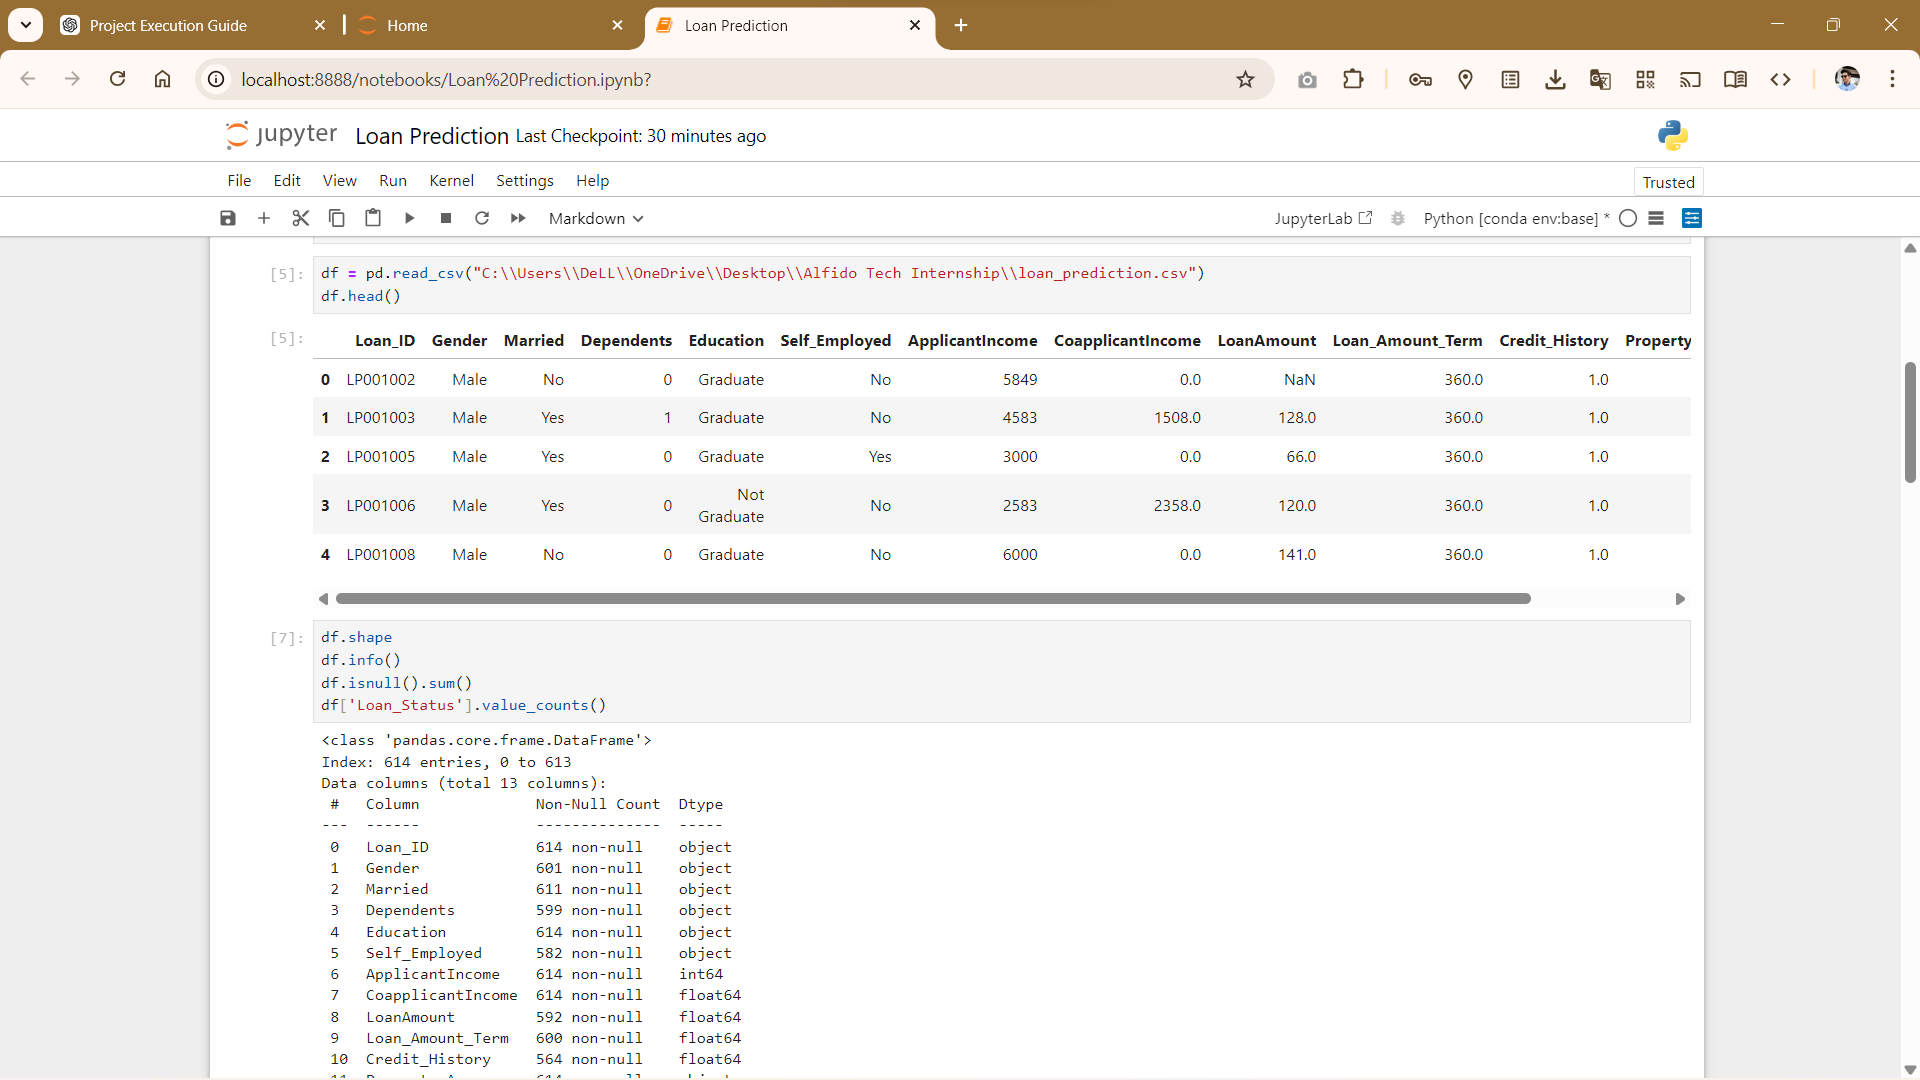Toggle the browser bookmark star
The width and height of the screenshot is (1920, 1080).
[x=1246, y=79]
